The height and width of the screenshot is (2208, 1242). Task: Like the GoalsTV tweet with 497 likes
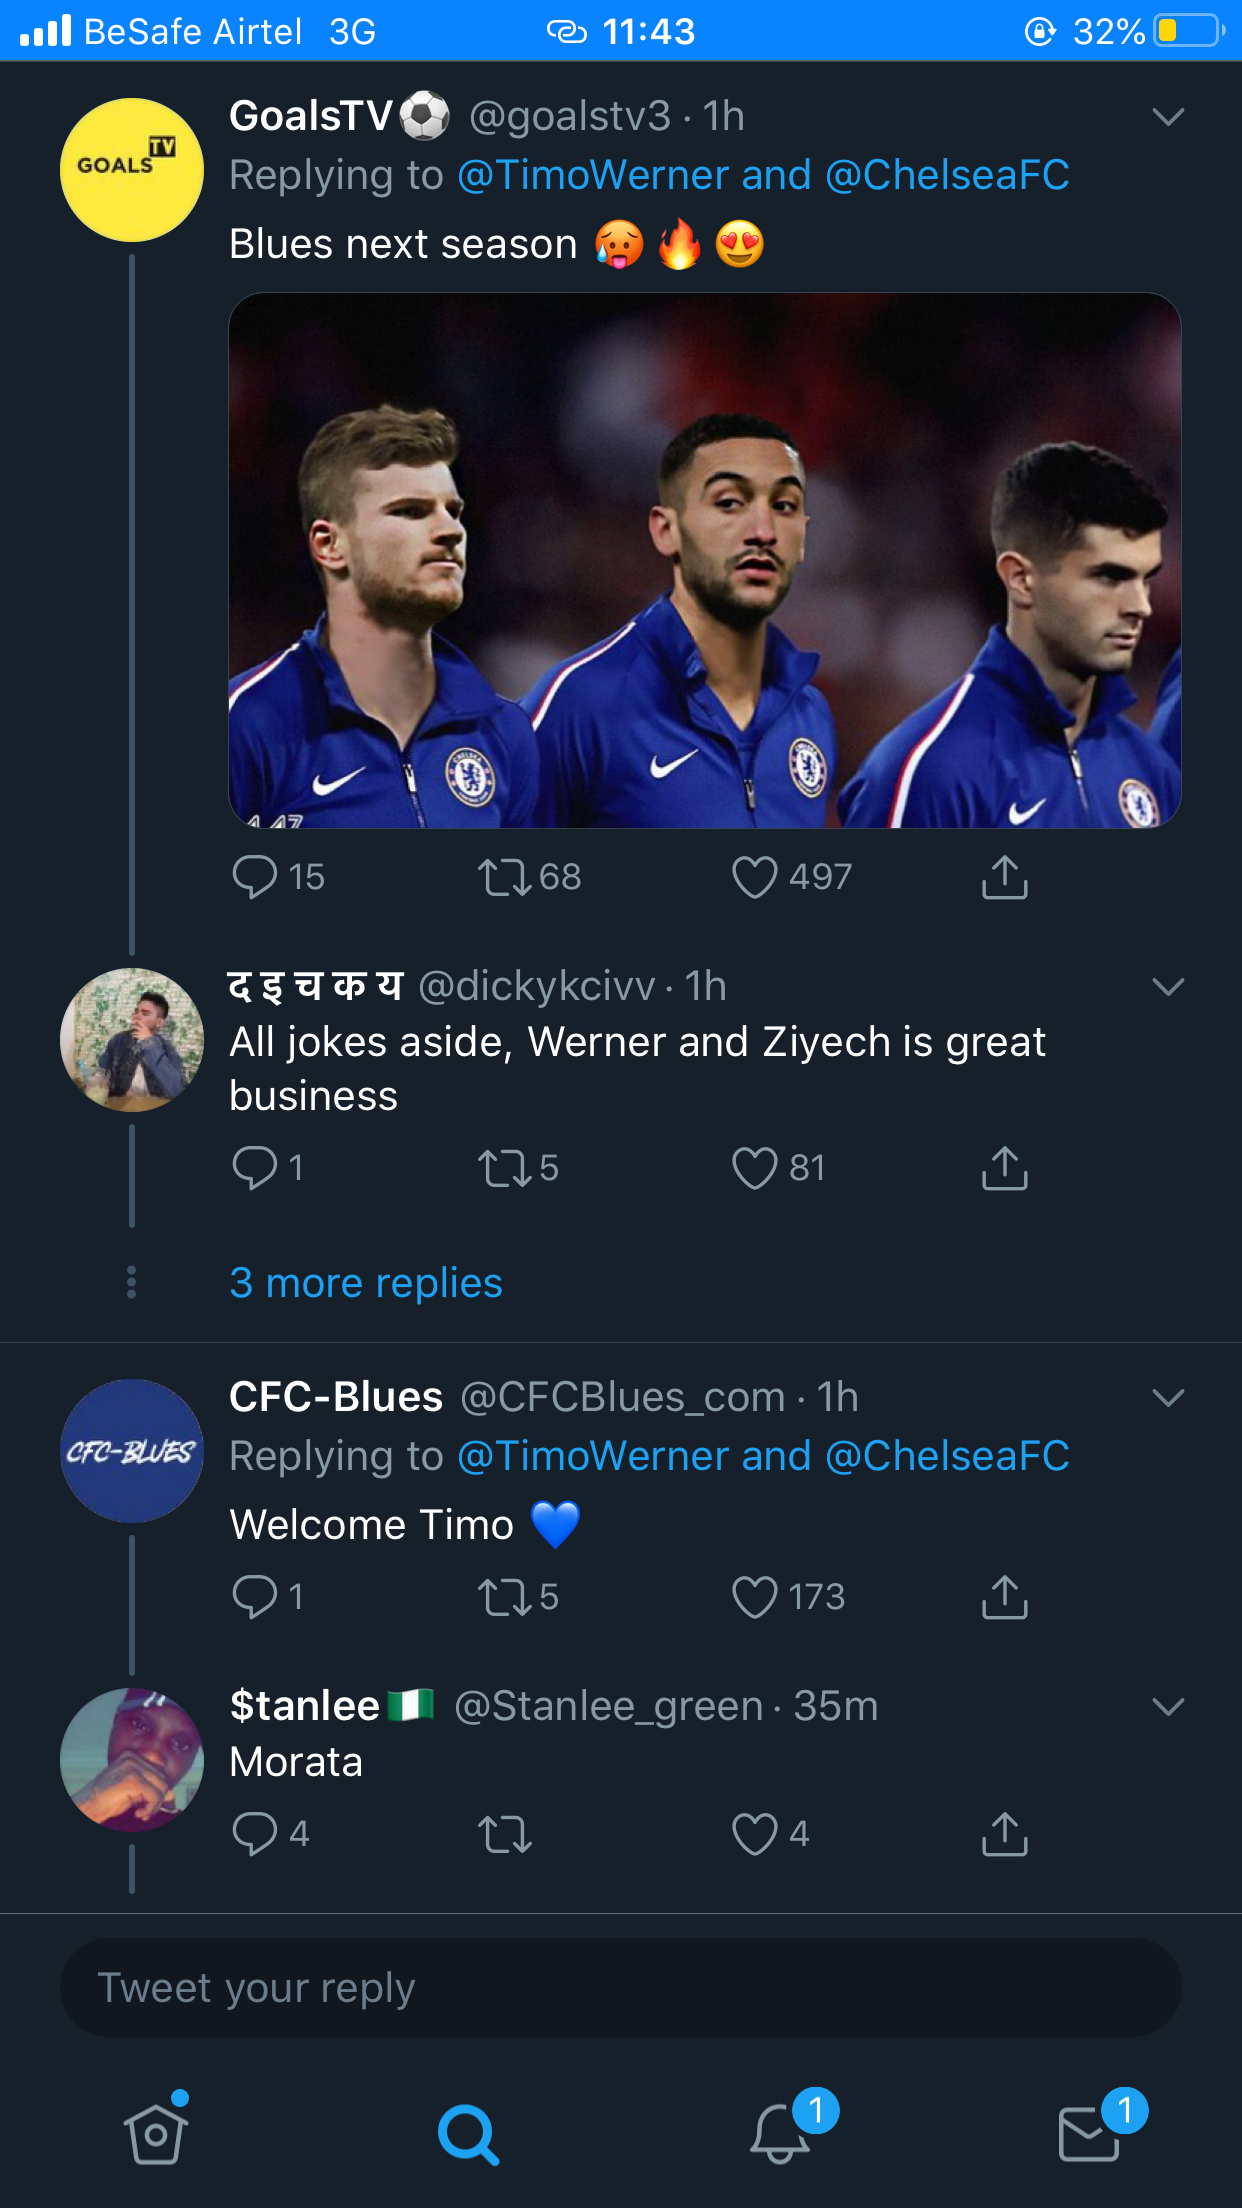click(755, 877)
